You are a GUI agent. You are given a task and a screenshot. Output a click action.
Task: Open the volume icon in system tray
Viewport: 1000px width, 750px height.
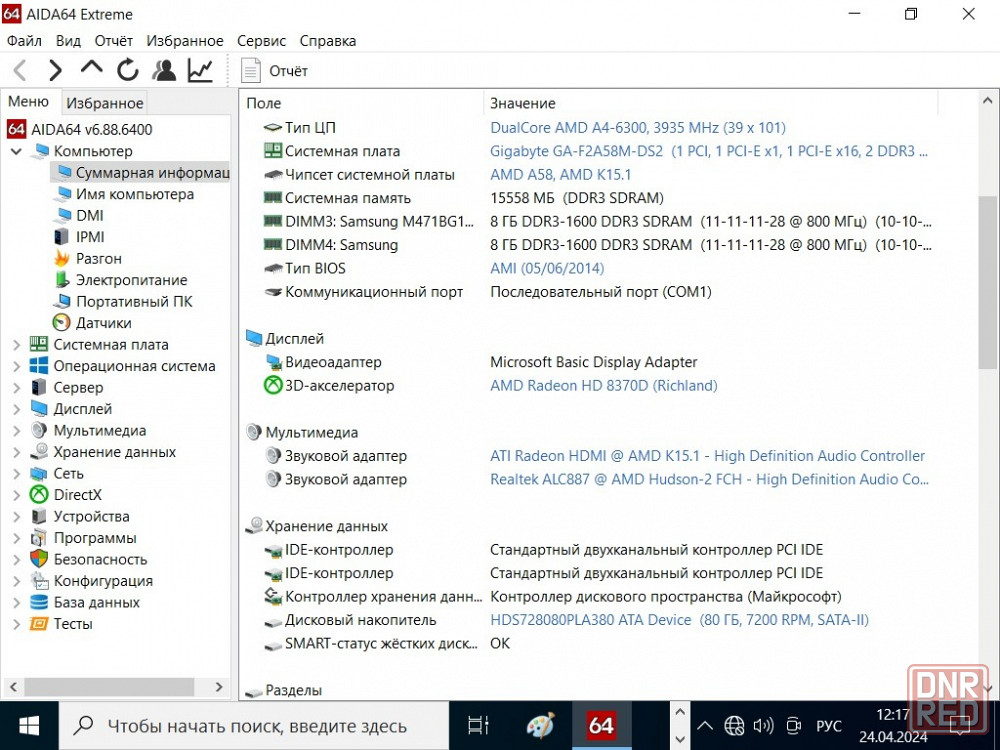pos(763,726)
